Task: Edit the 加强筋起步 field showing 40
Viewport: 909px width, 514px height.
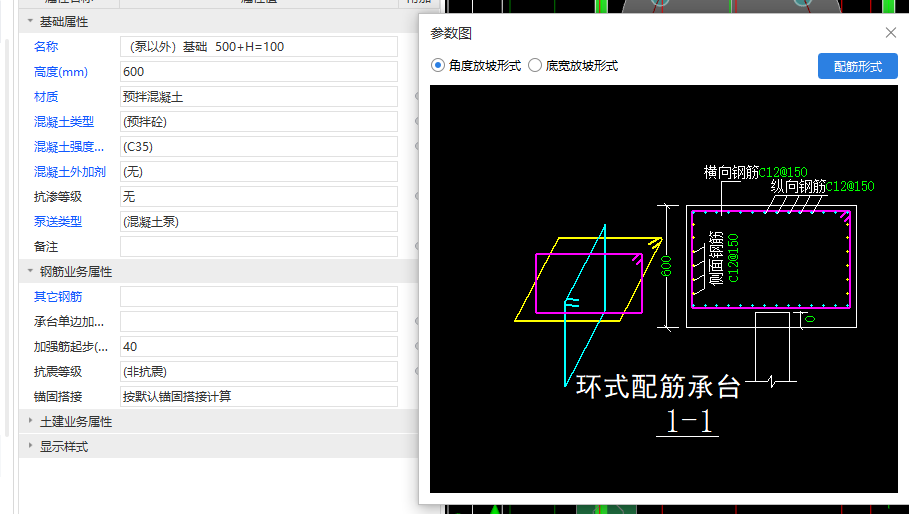Action: click(259, 347)
